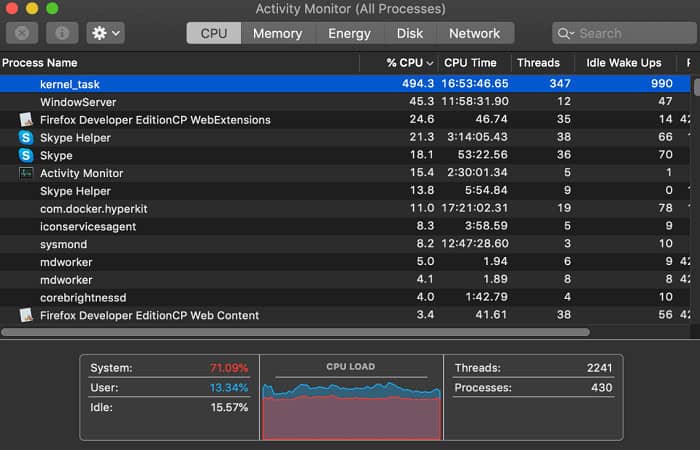Click the green zoom window button
Image resolution: width=700 pixels, height=450 pixels.
point(52,8)
